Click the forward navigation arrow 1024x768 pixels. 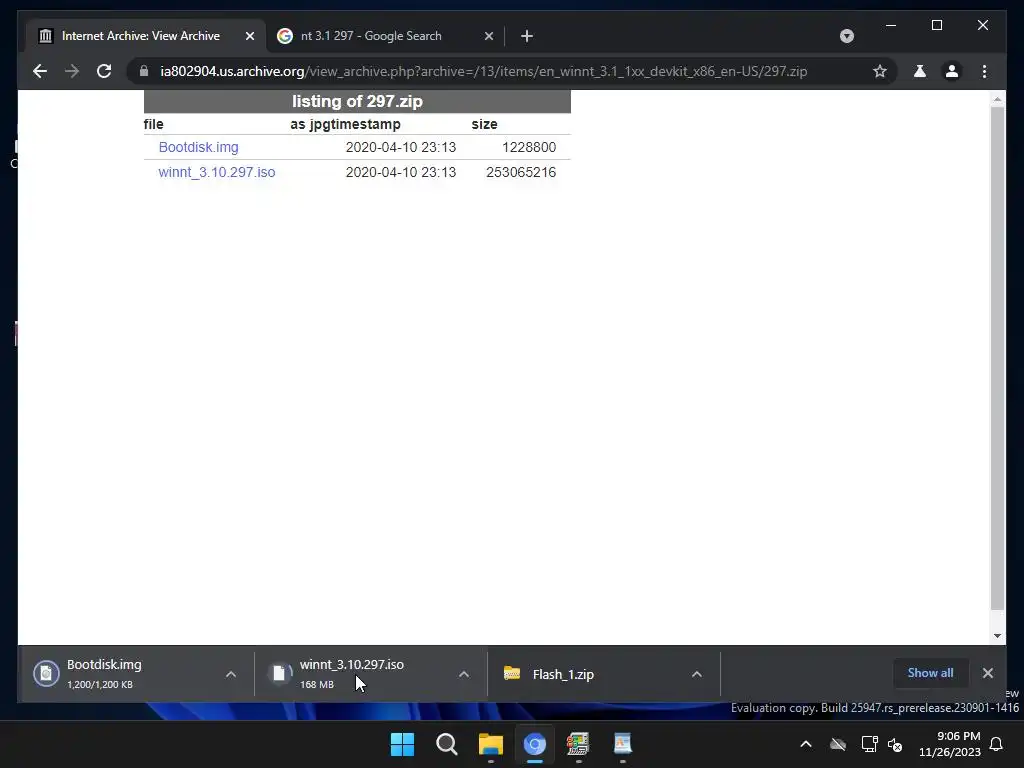[72, 71]
